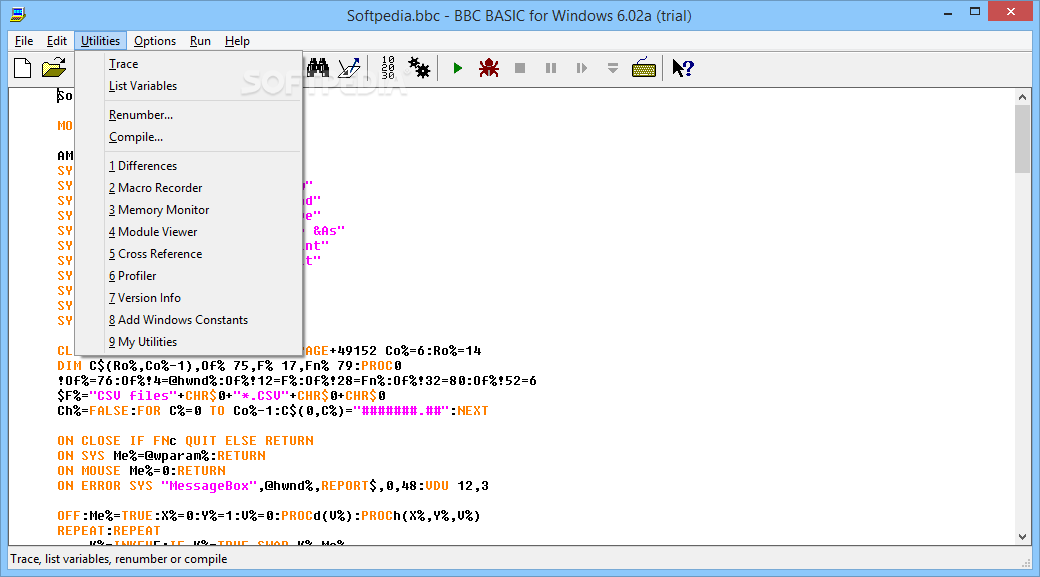Screen dimensions: 1040x577
Task: Open a file with the folder icon
Action: [x=54, y=68]
